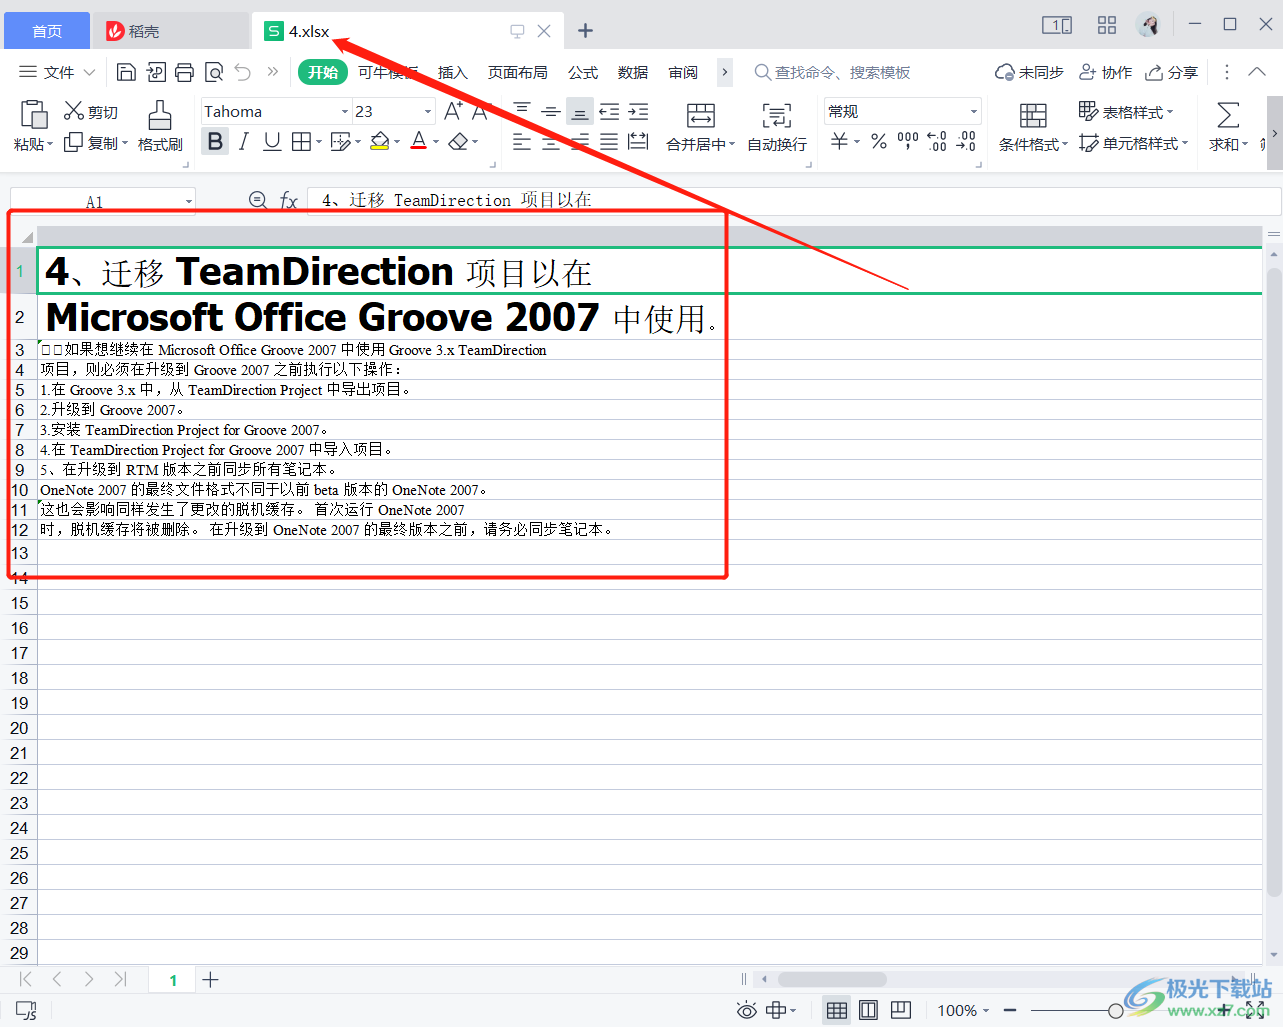
Task: Click the Save icon in quick toolbar
Action: click(x=126, y=72)
